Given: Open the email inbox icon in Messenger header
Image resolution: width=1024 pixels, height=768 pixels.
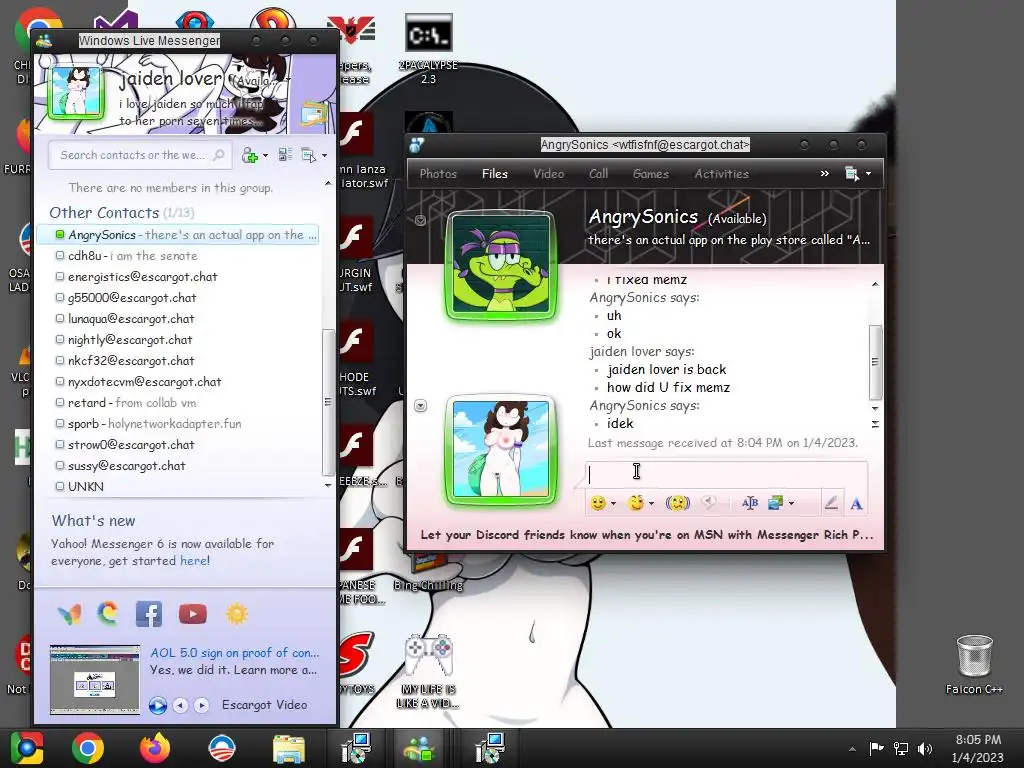Looking at the screenshot, I should pyautogui.click(x=313, y=113).
